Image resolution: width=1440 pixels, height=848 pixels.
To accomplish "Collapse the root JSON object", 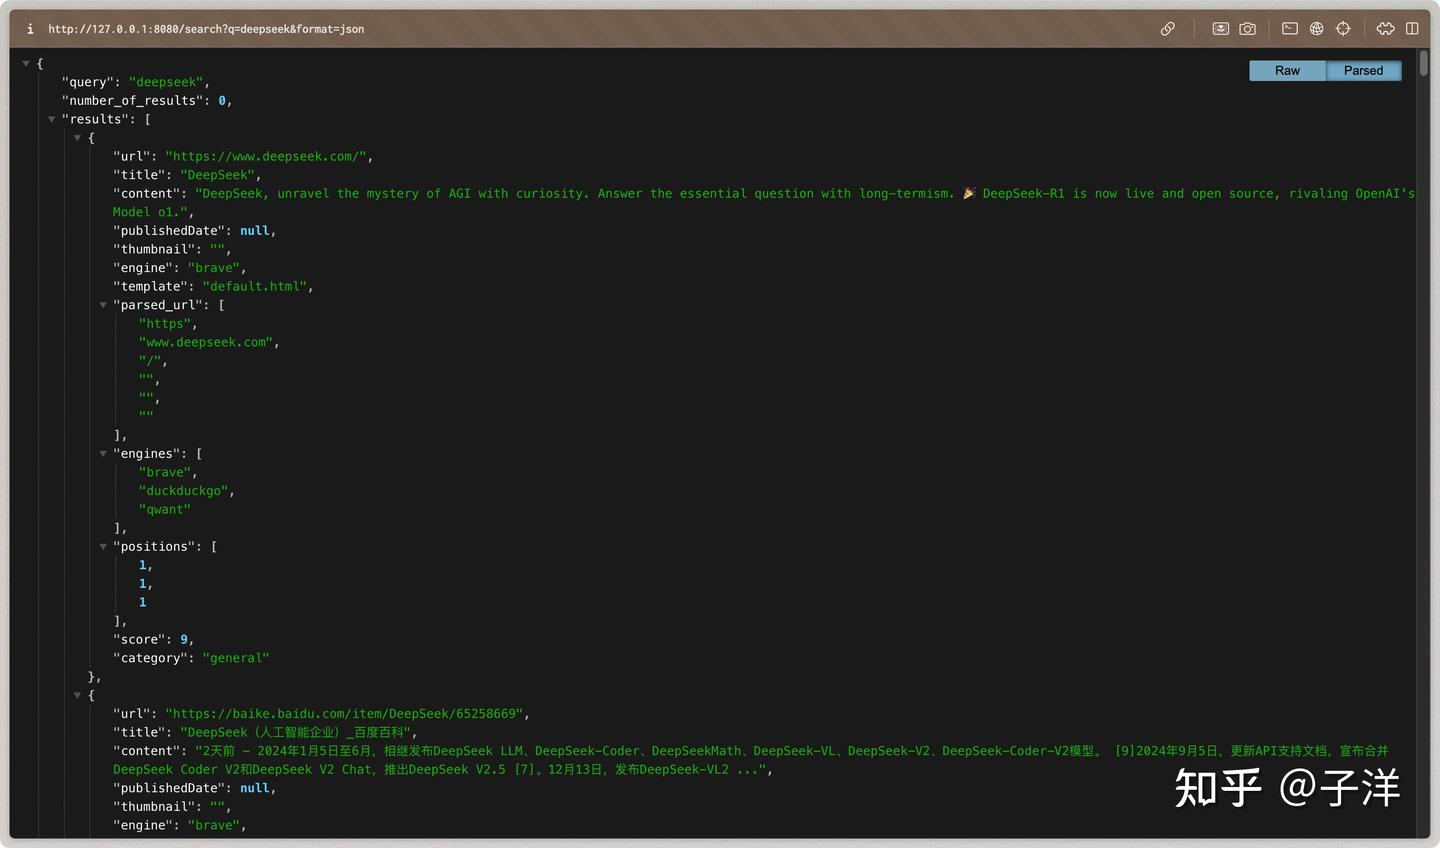I will 26,64.
